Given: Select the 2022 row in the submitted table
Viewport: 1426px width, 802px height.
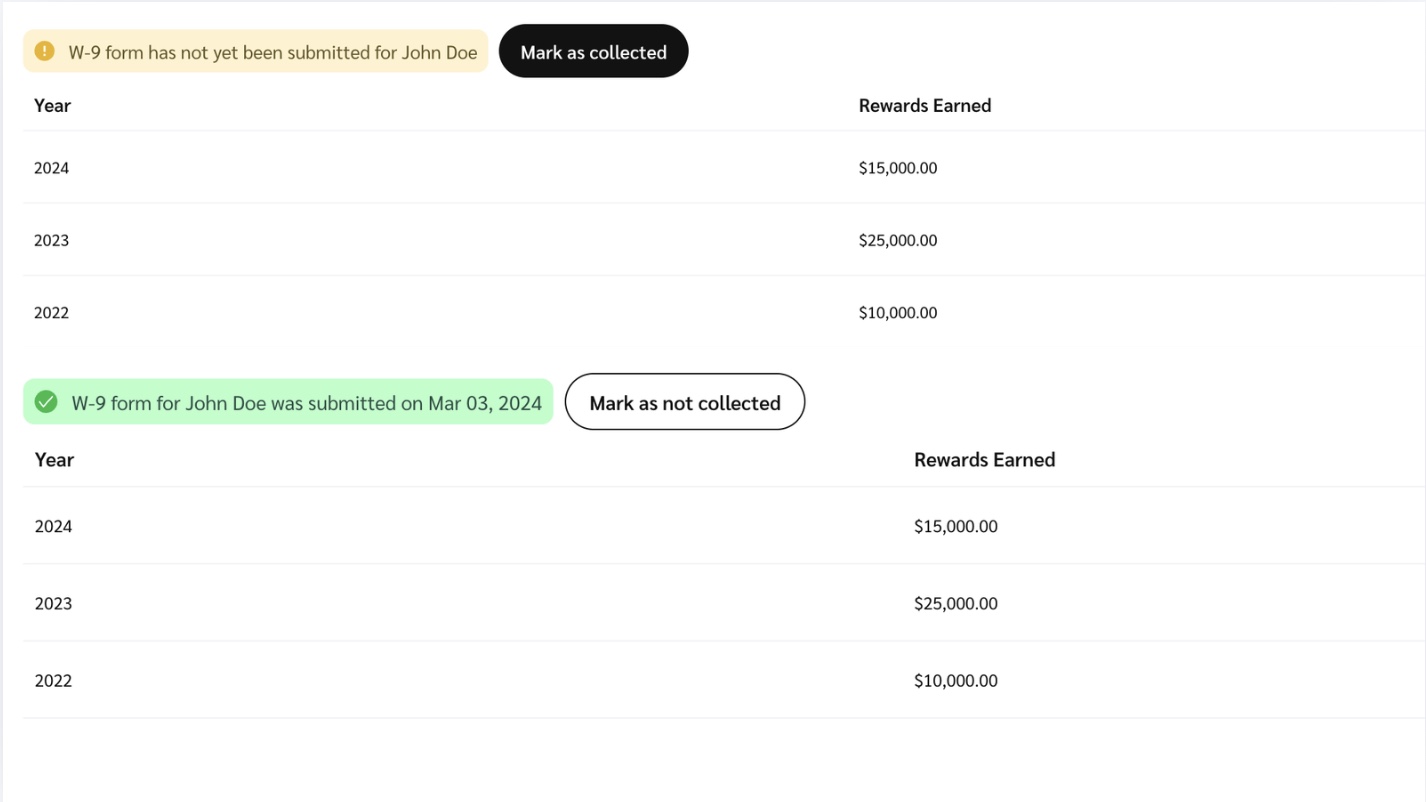Looking at the screenshot, I should pos(54,681).
